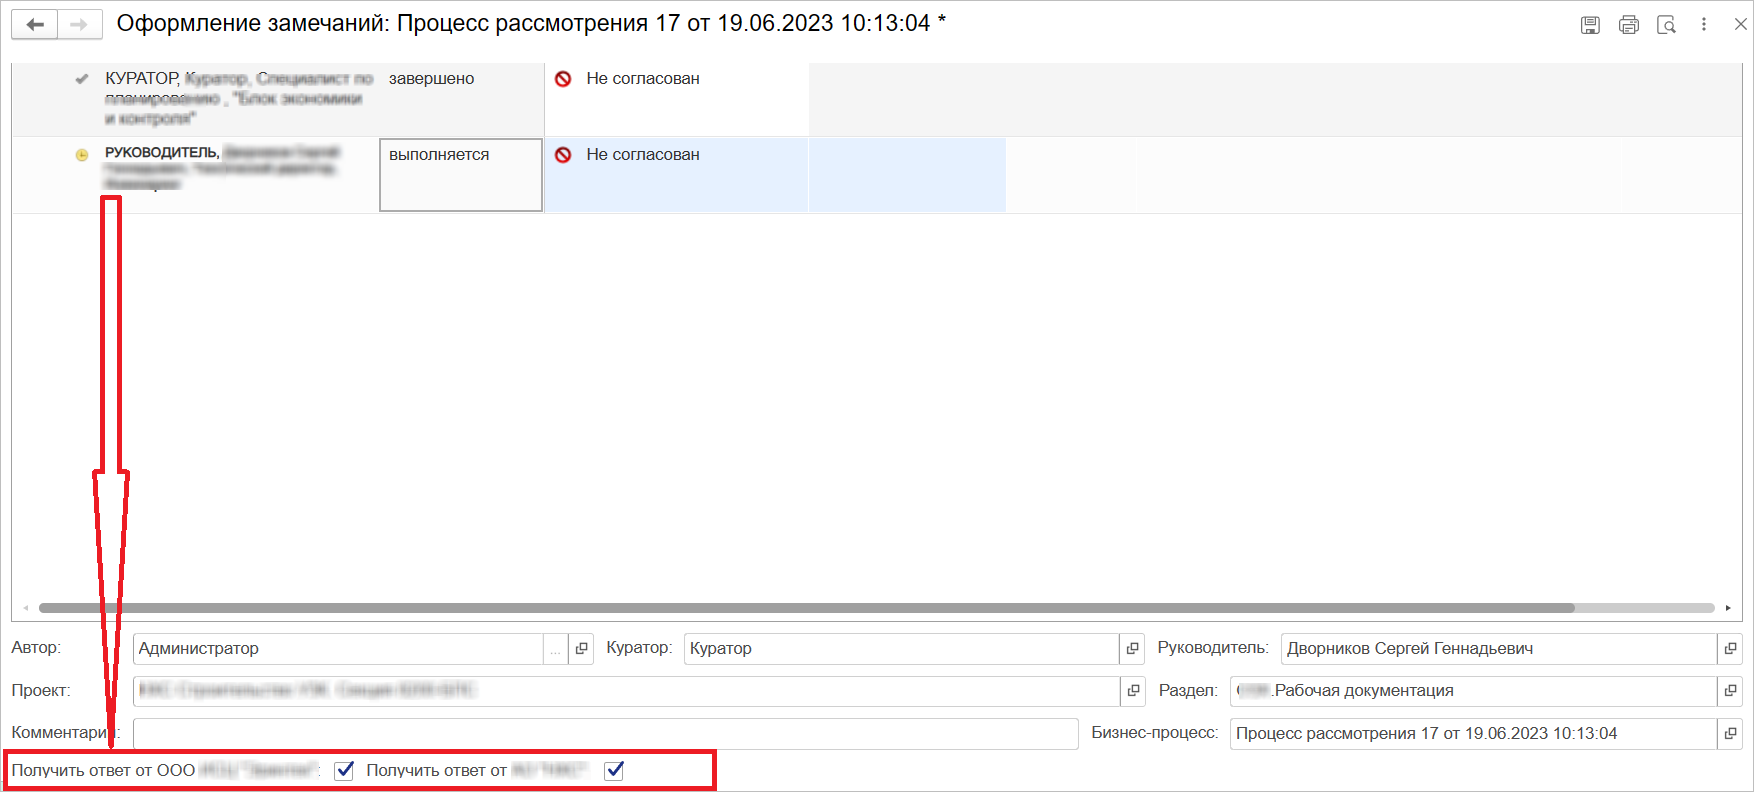The height and width of the screenshot is (792, 1754).
Task: Select the КУРАТОР row in the table
Action: 877,99
